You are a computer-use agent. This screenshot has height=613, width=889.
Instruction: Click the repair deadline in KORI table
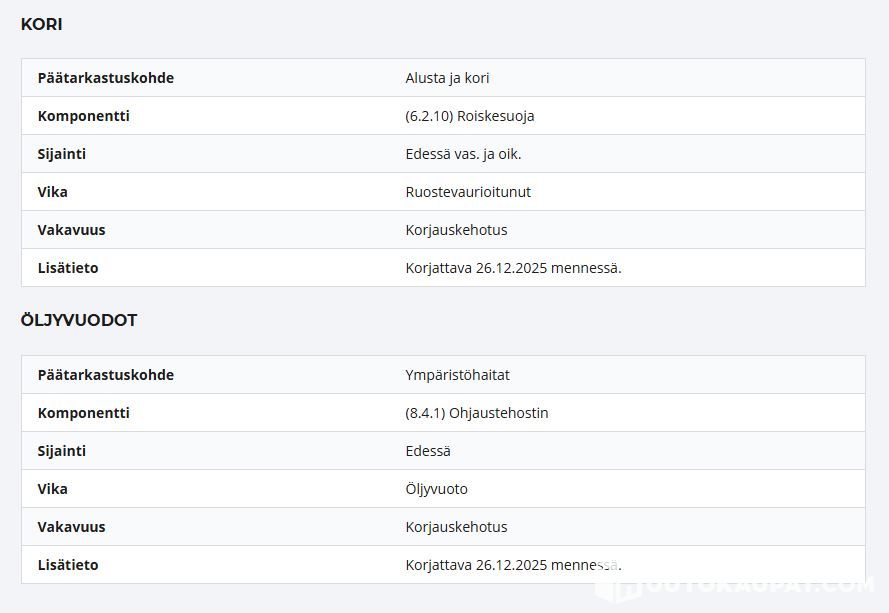tap(513, 268)
